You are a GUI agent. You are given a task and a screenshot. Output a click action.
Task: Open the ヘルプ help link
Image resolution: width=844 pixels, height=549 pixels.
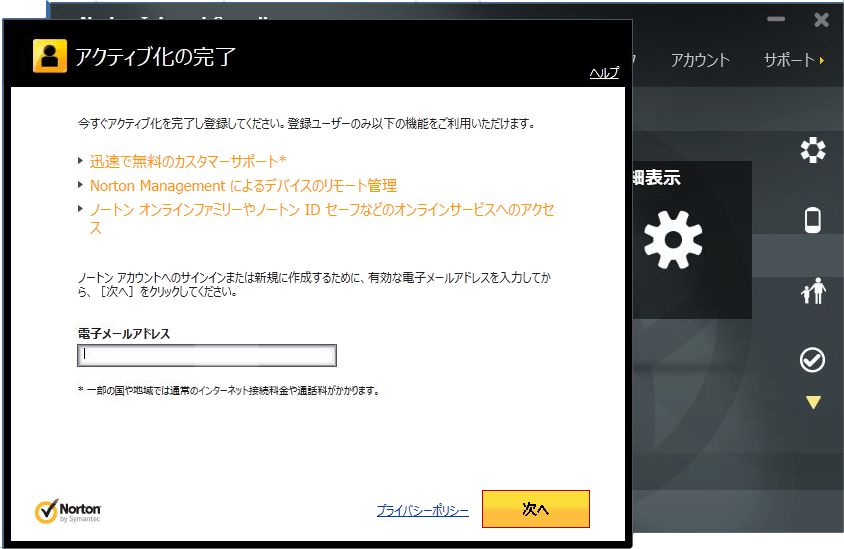point(604,73)
